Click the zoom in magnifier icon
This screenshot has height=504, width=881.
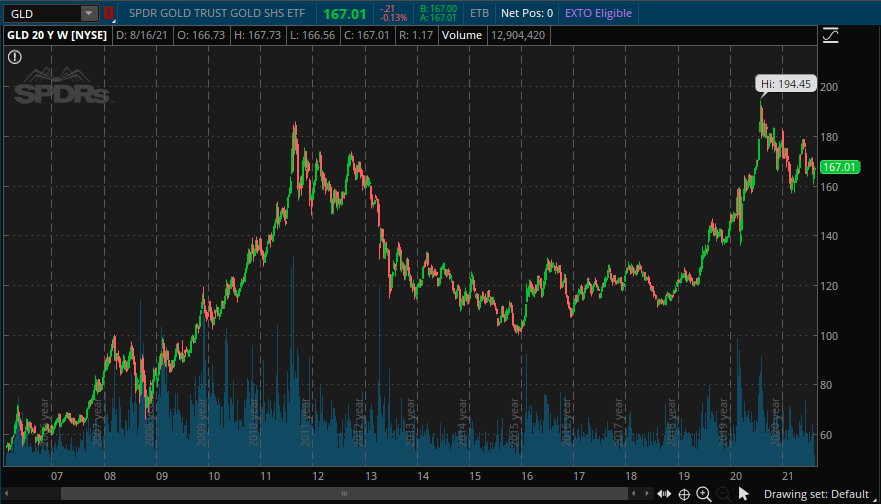(703, 494)
